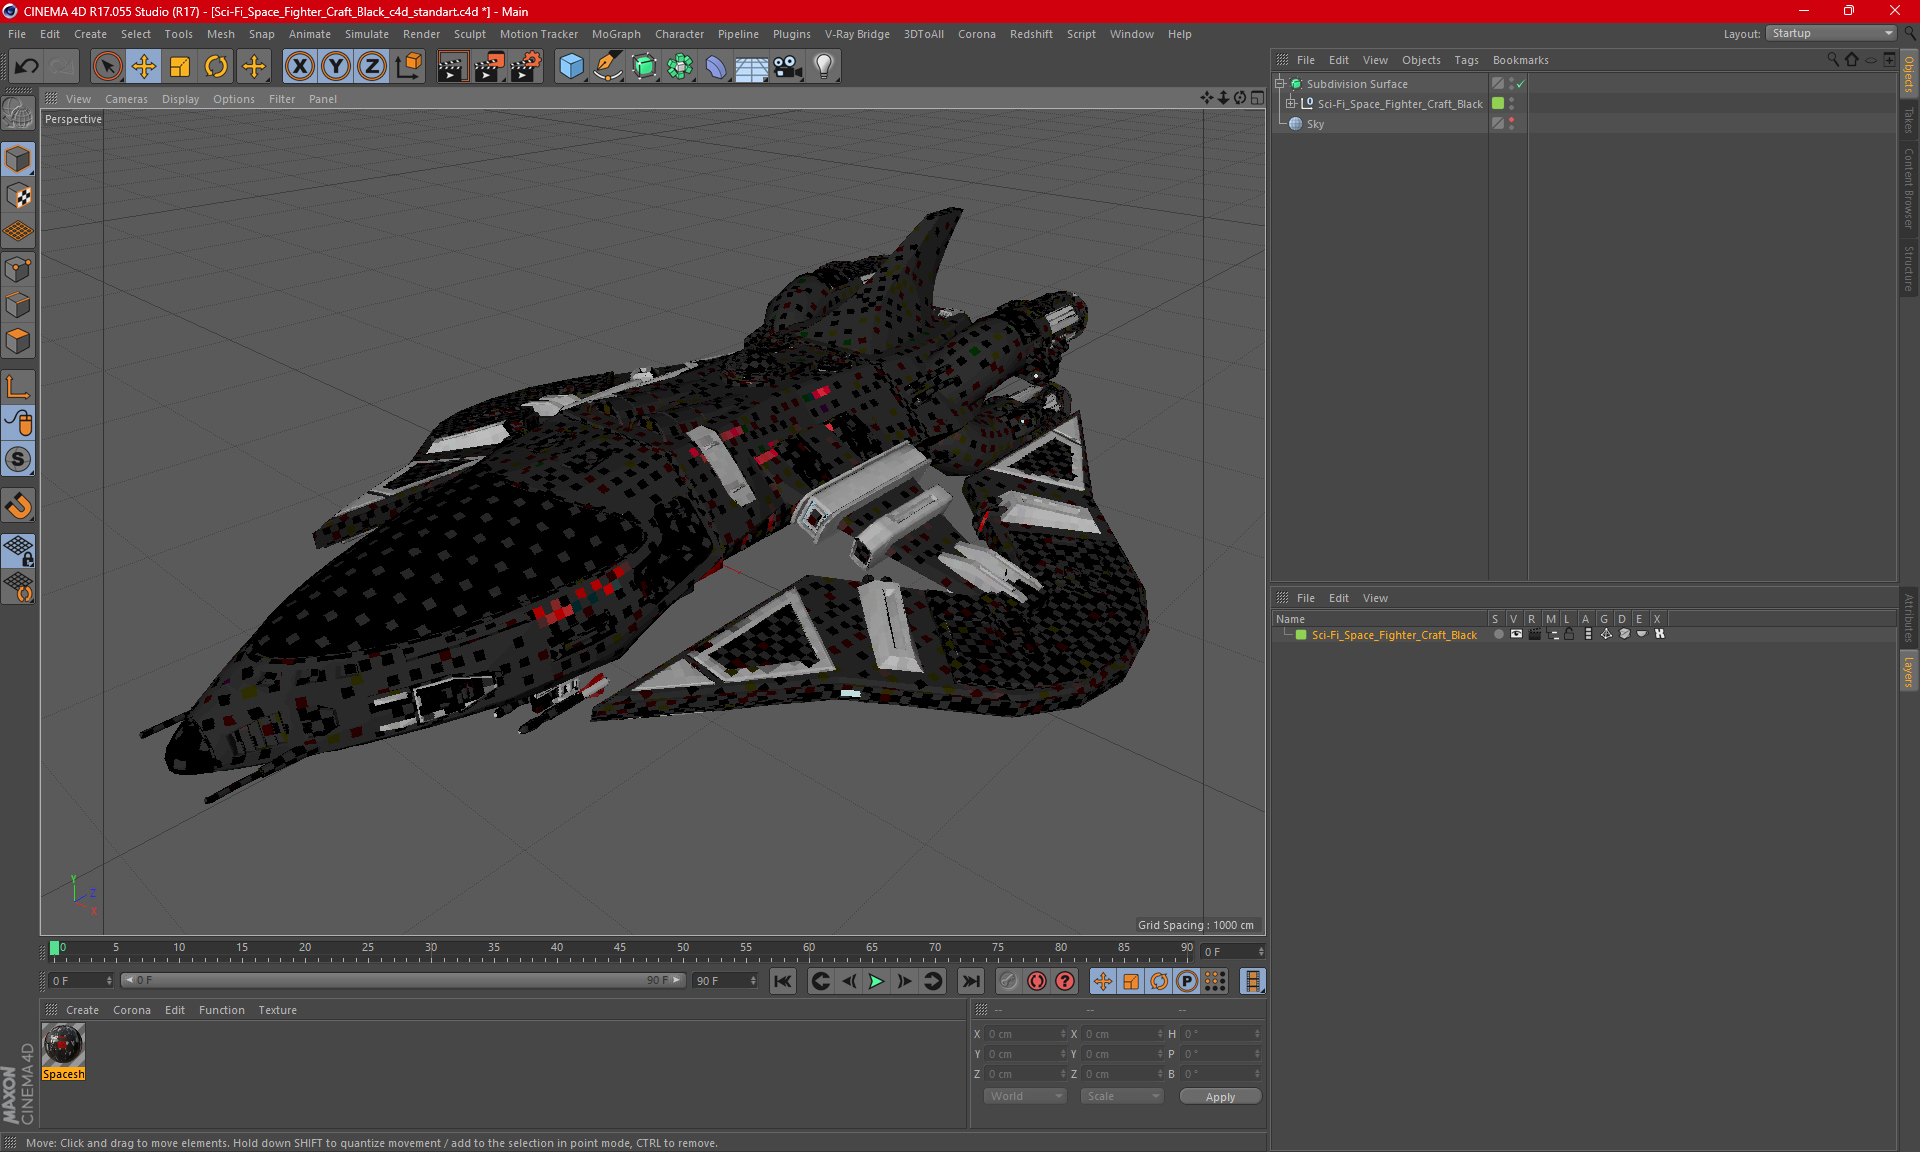Add a Light object

(x=824, y=67)
